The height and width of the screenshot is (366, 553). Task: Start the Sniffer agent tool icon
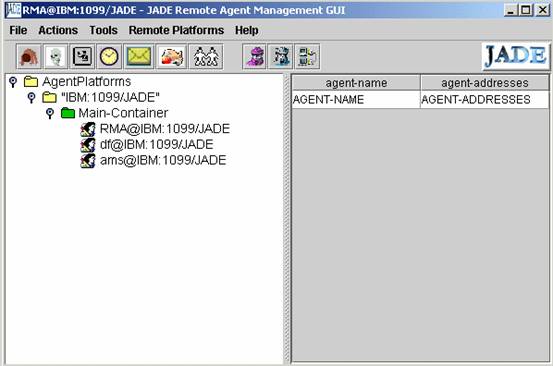coord(254,56)
